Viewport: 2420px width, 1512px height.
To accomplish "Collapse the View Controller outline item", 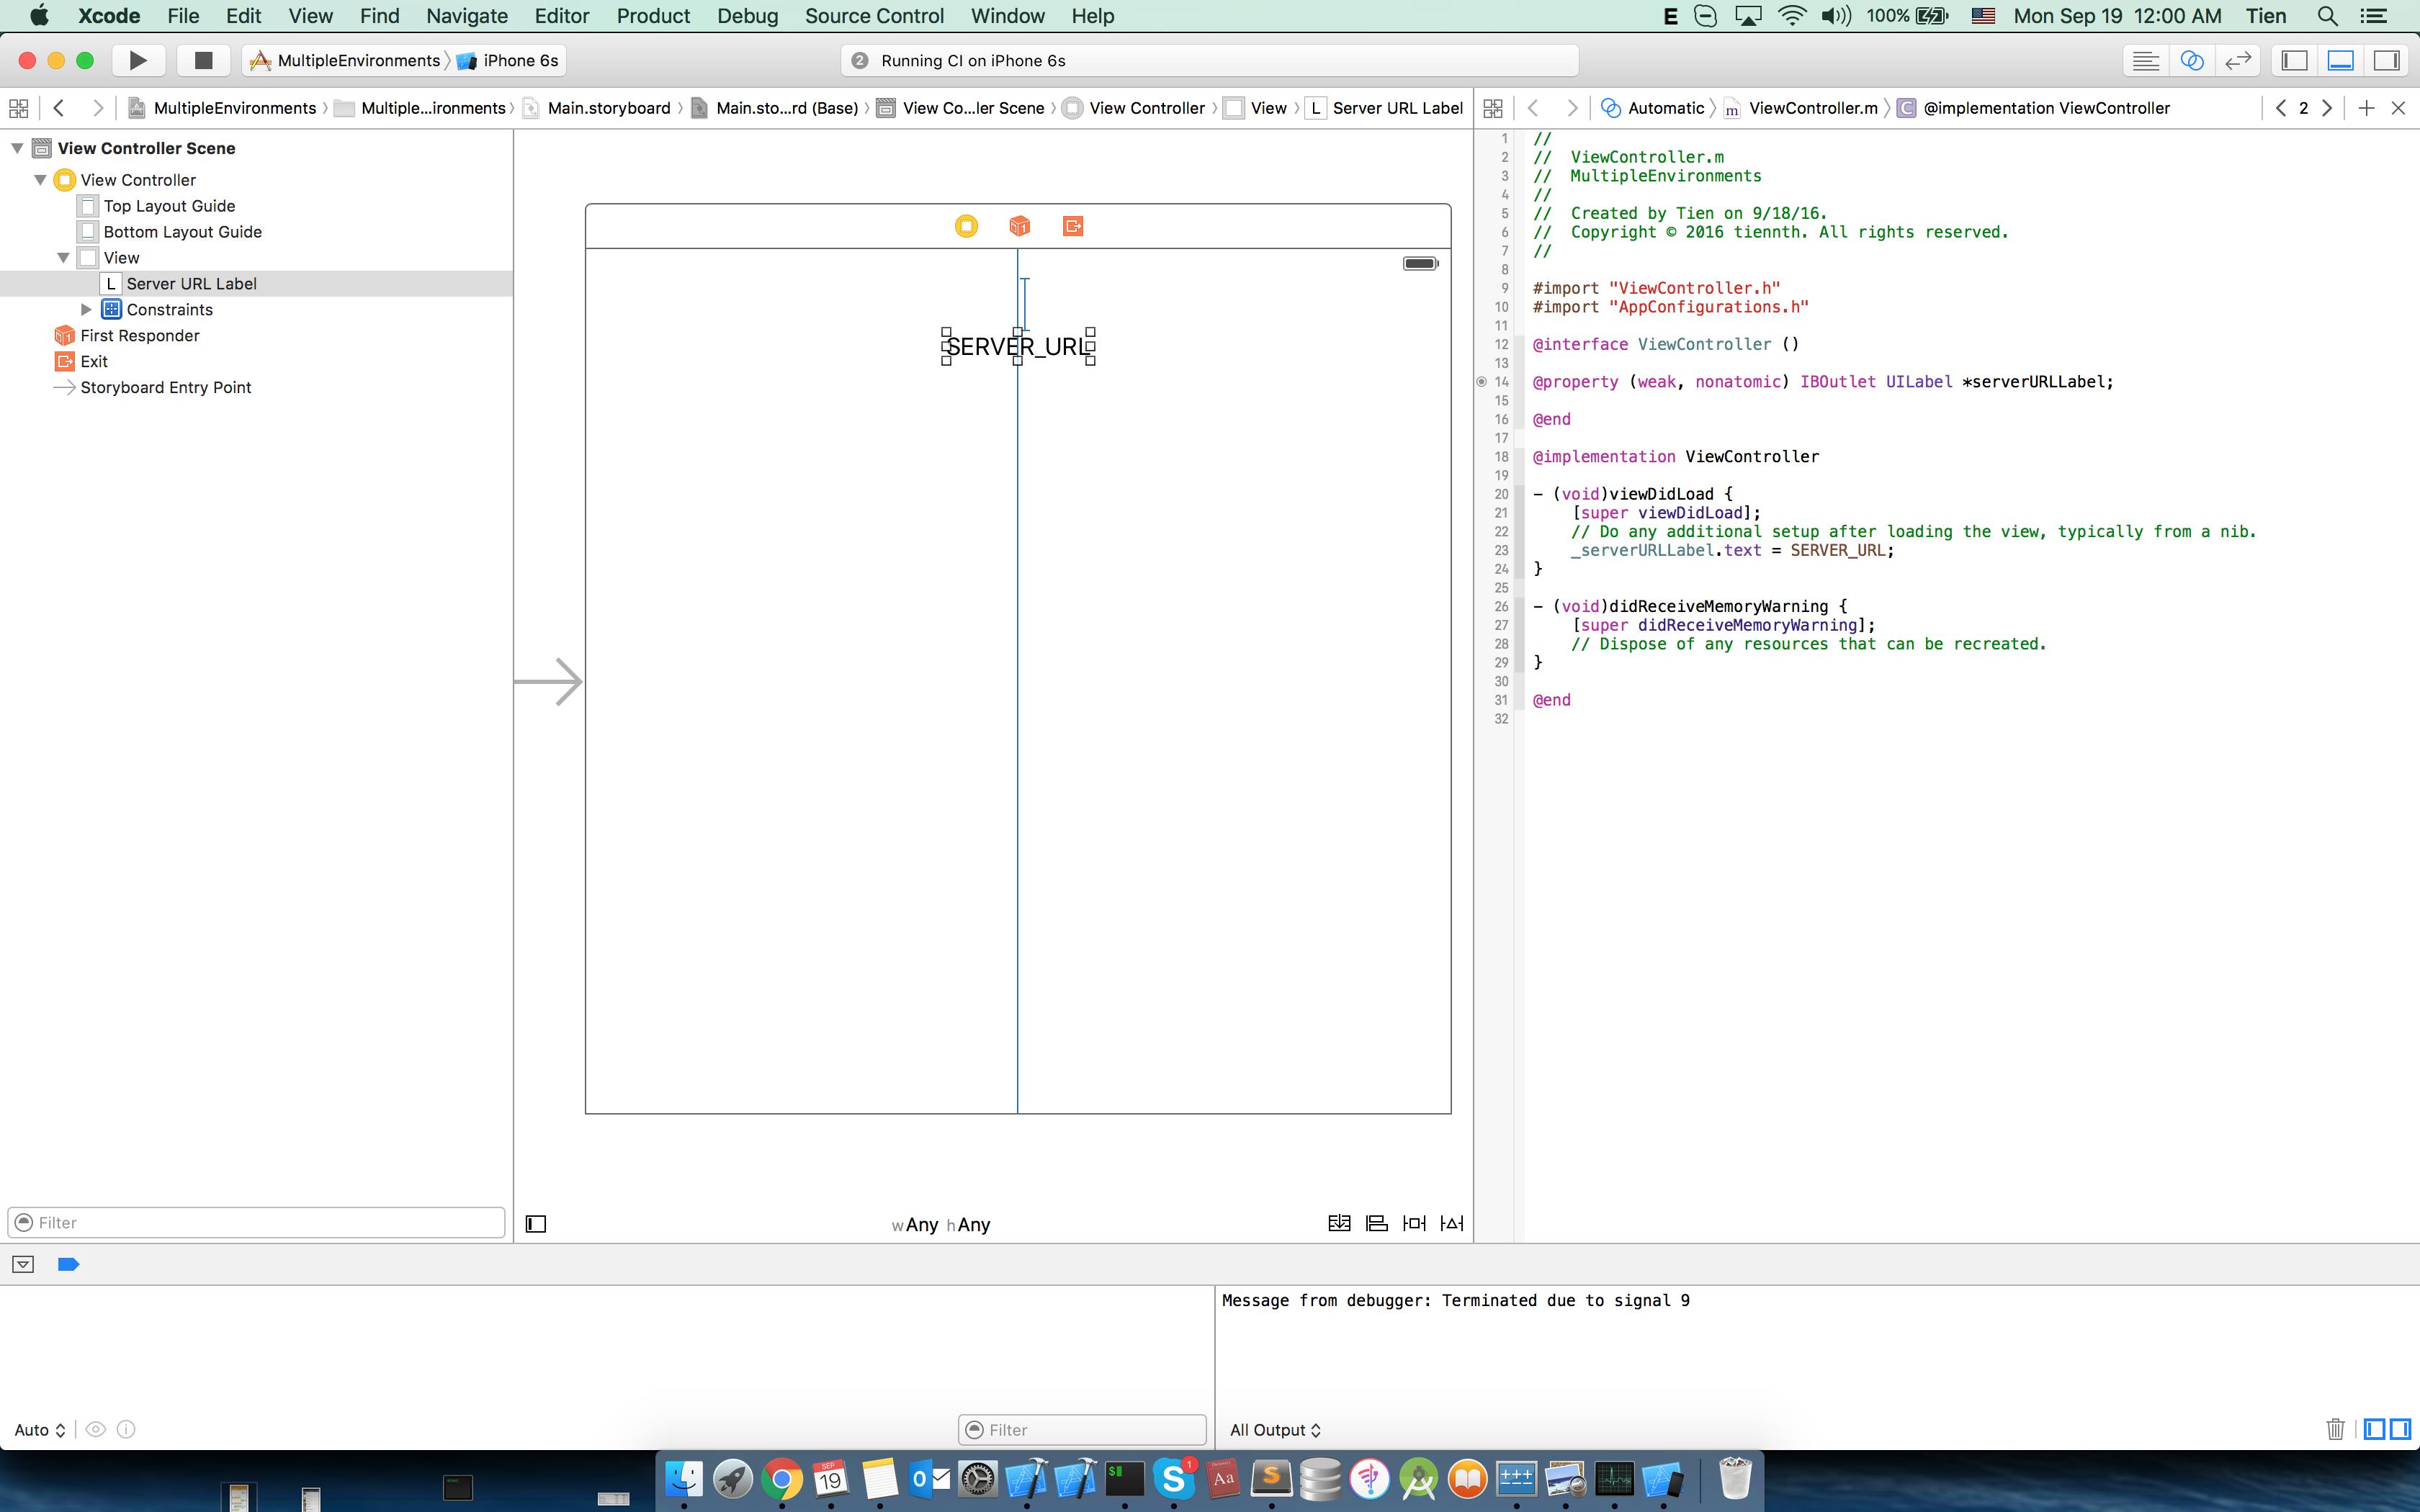I will click(x=41, y=180).
